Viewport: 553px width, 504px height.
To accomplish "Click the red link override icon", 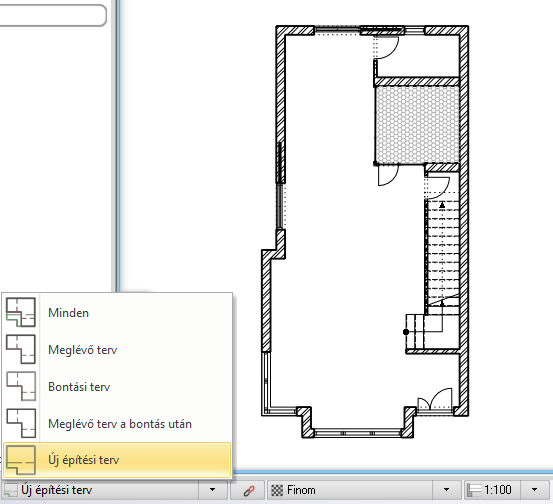I will pos(249,491).
